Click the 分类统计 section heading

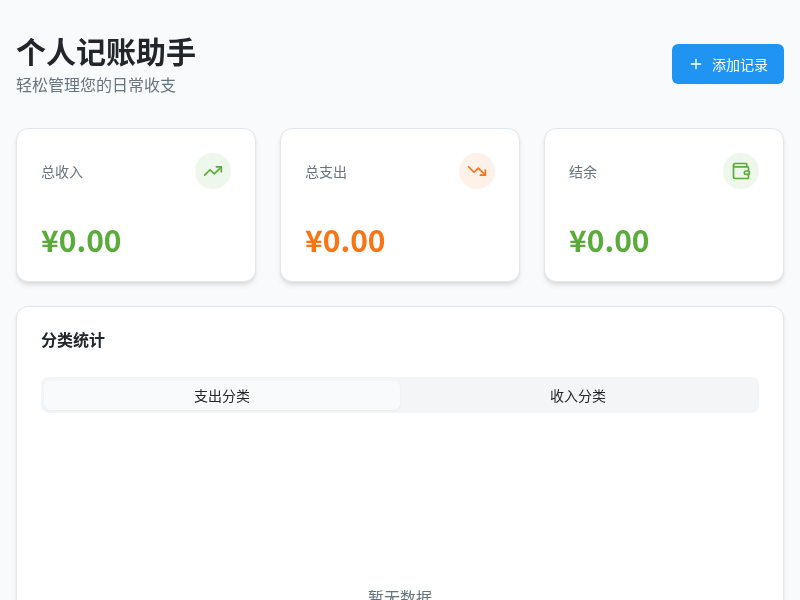pyautogui.click(x=73, y=341)
